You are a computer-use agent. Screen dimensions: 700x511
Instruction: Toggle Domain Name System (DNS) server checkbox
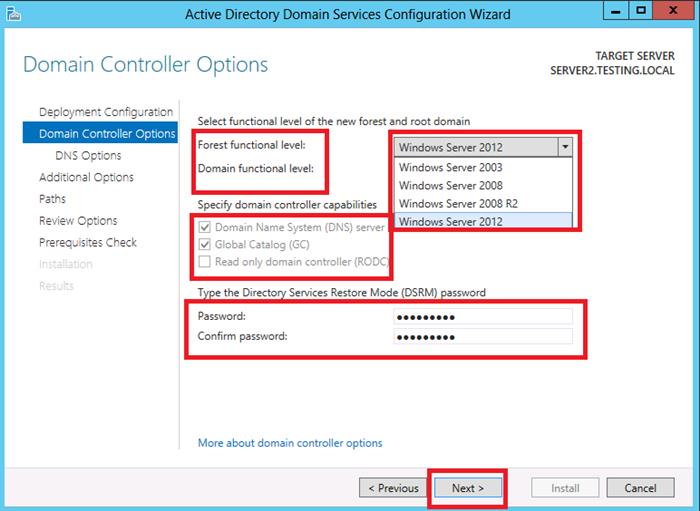[x=204, y=227]
